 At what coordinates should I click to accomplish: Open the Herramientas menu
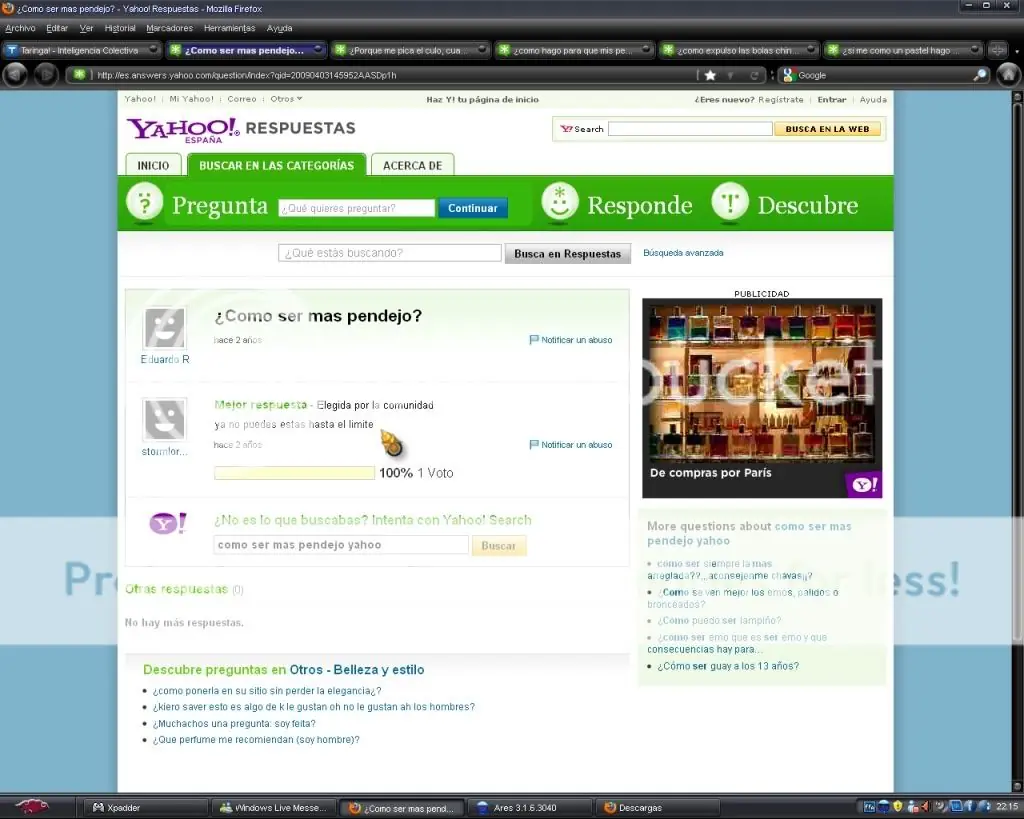tap(229, 28)
